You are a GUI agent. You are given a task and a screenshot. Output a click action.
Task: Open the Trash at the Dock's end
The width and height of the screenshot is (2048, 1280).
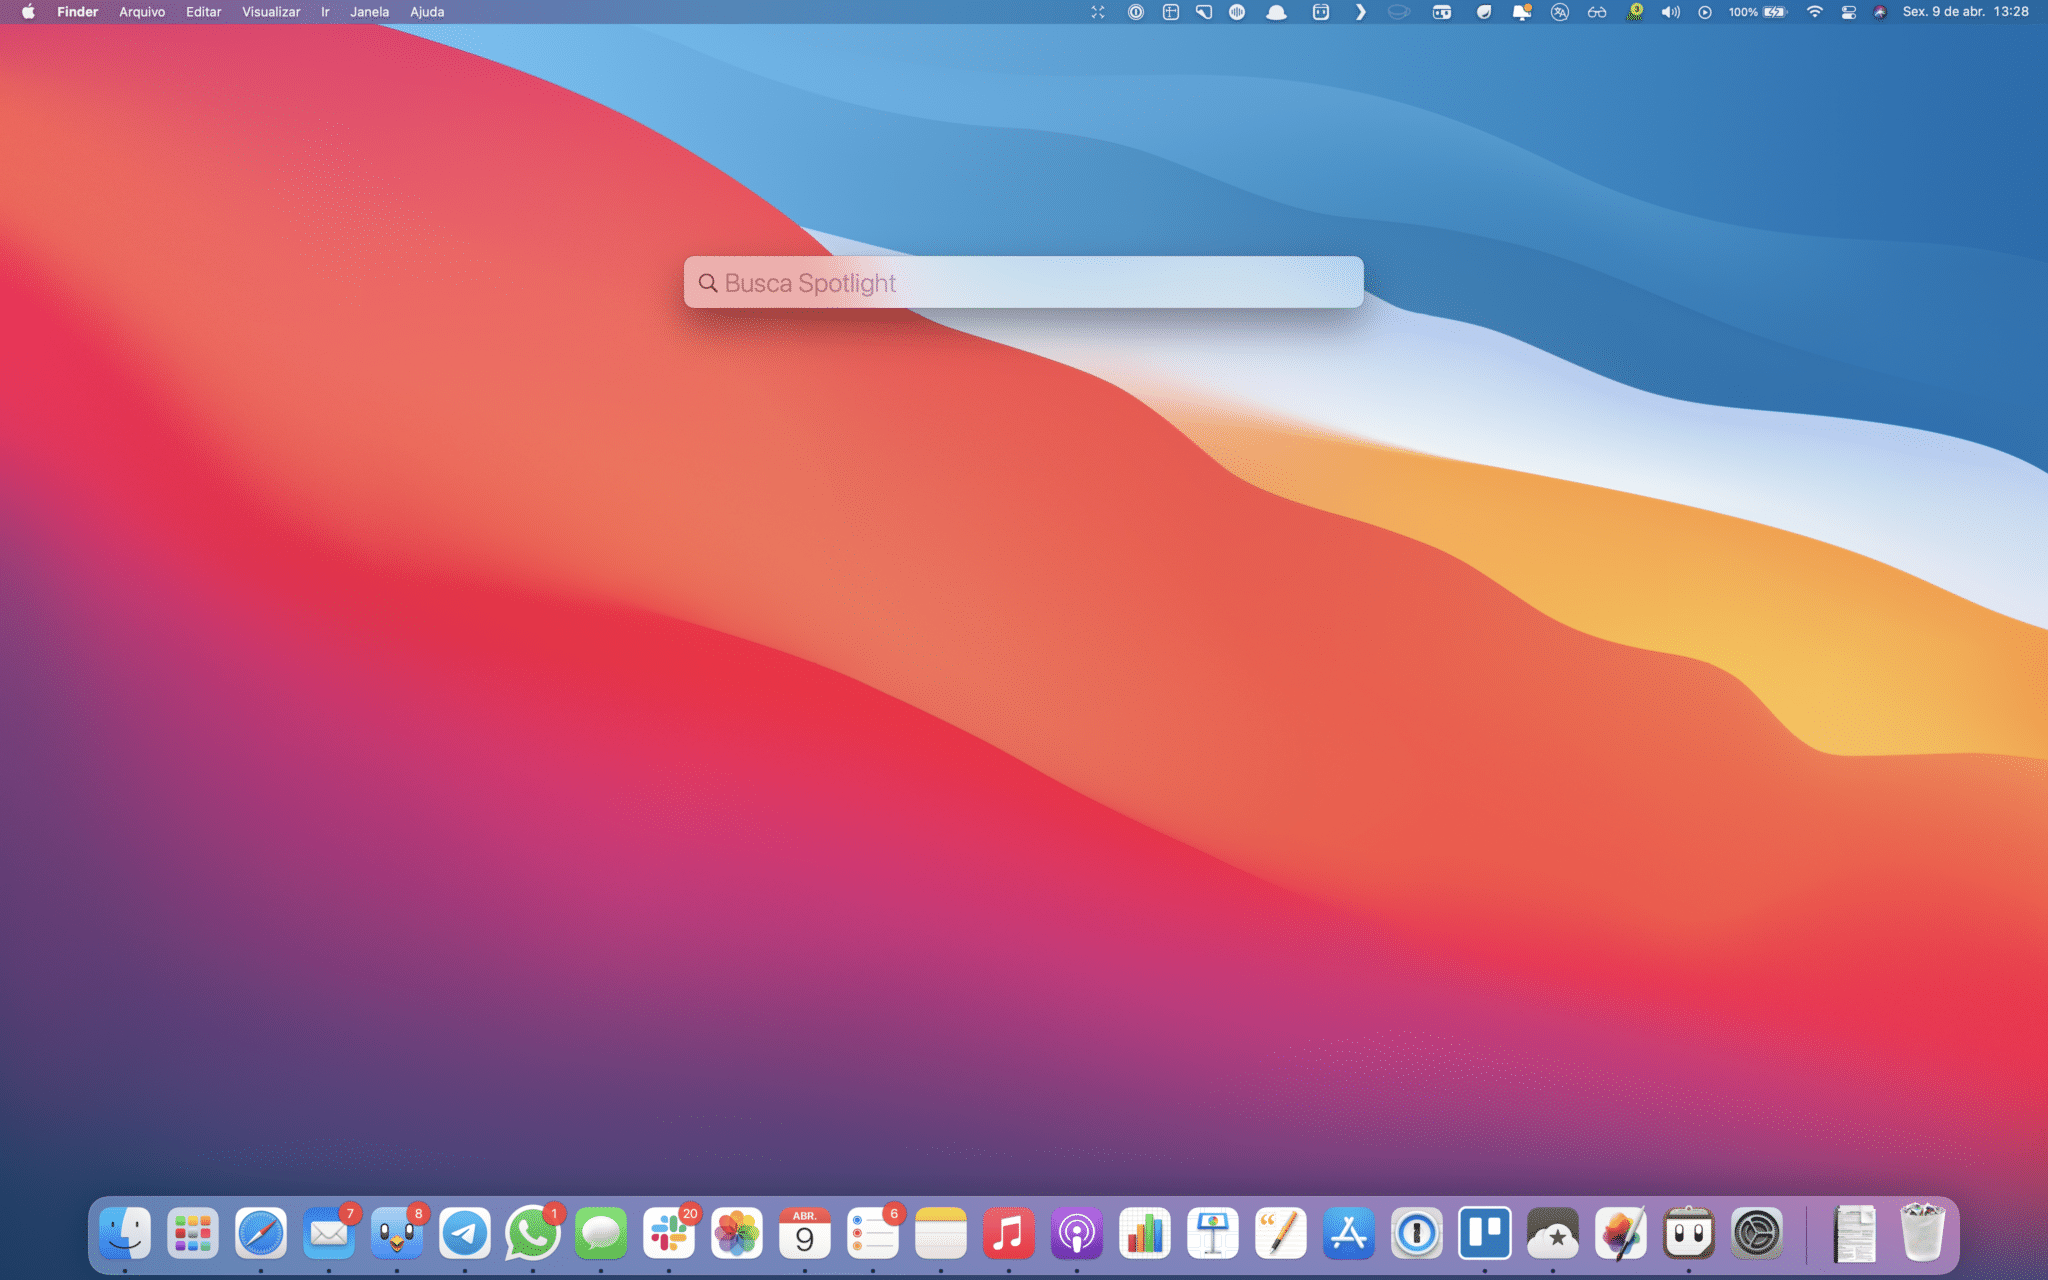click(1922, 1233)
